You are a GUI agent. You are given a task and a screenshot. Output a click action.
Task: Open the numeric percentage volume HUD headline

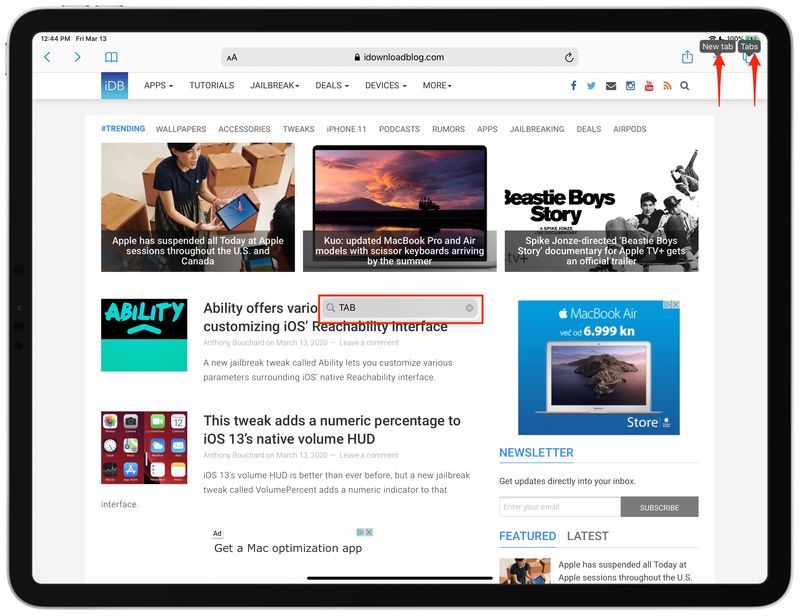click(x=332, y=430)
